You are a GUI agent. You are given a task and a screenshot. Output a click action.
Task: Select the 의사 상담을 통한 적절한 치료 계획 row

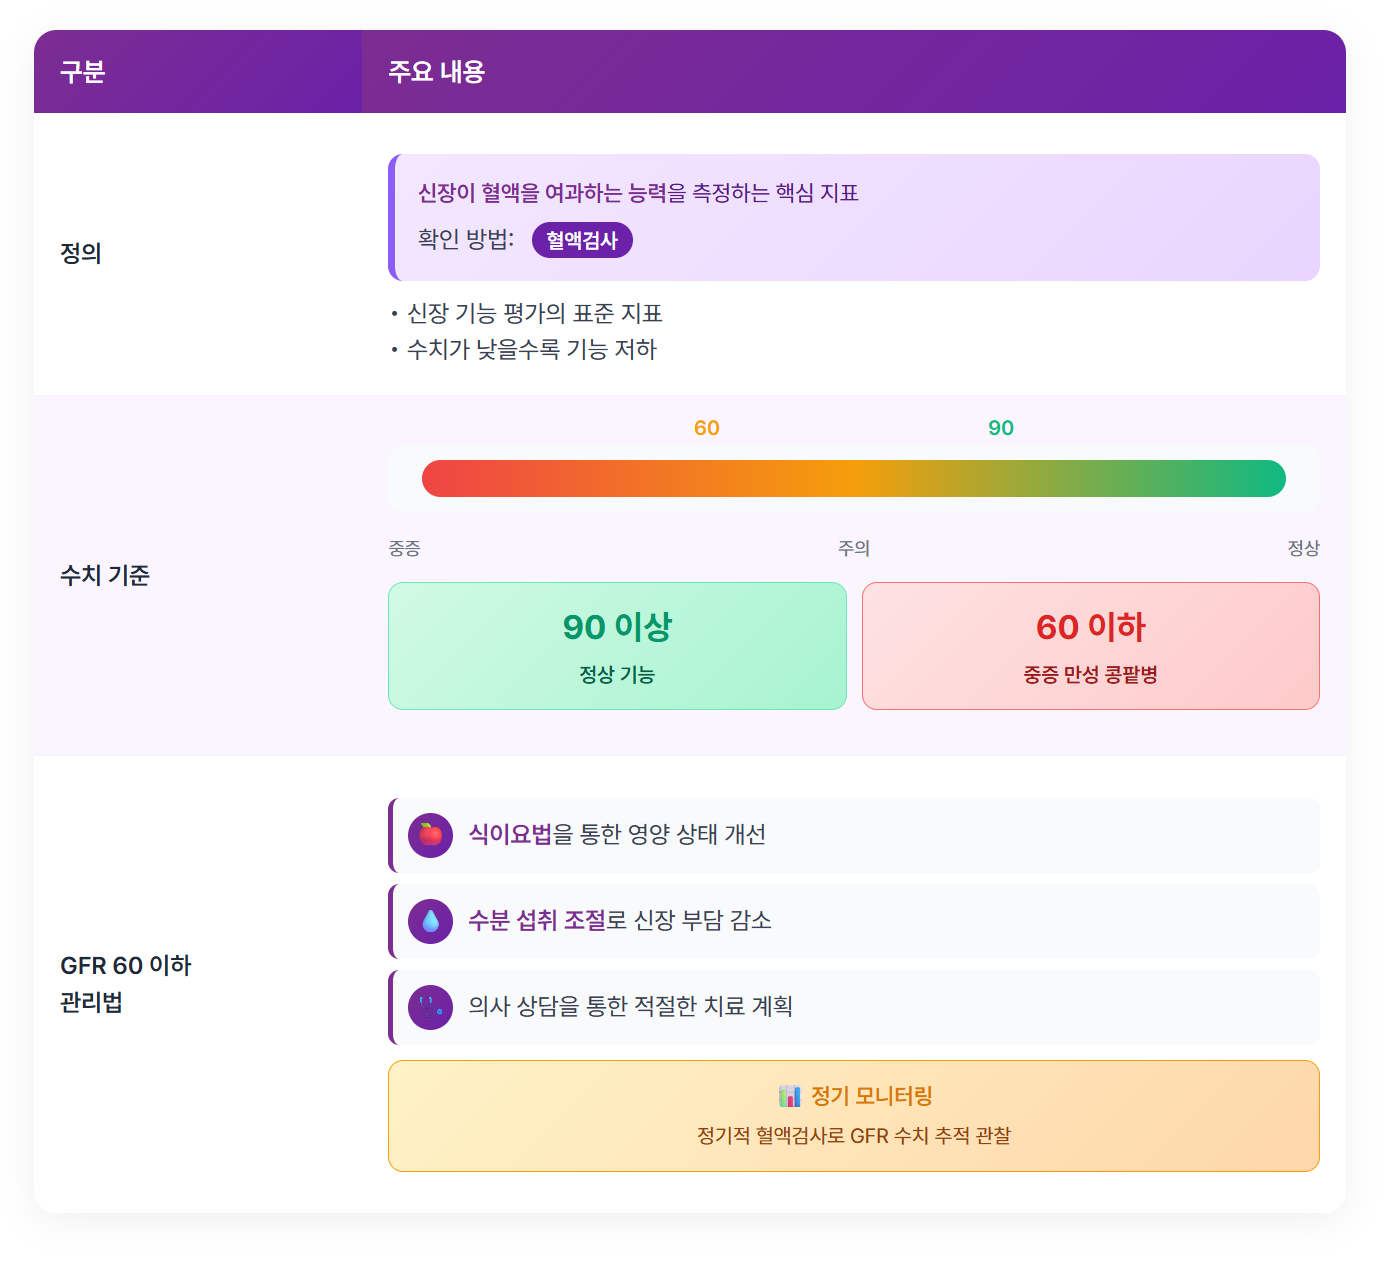click(x=854, y=1007)
